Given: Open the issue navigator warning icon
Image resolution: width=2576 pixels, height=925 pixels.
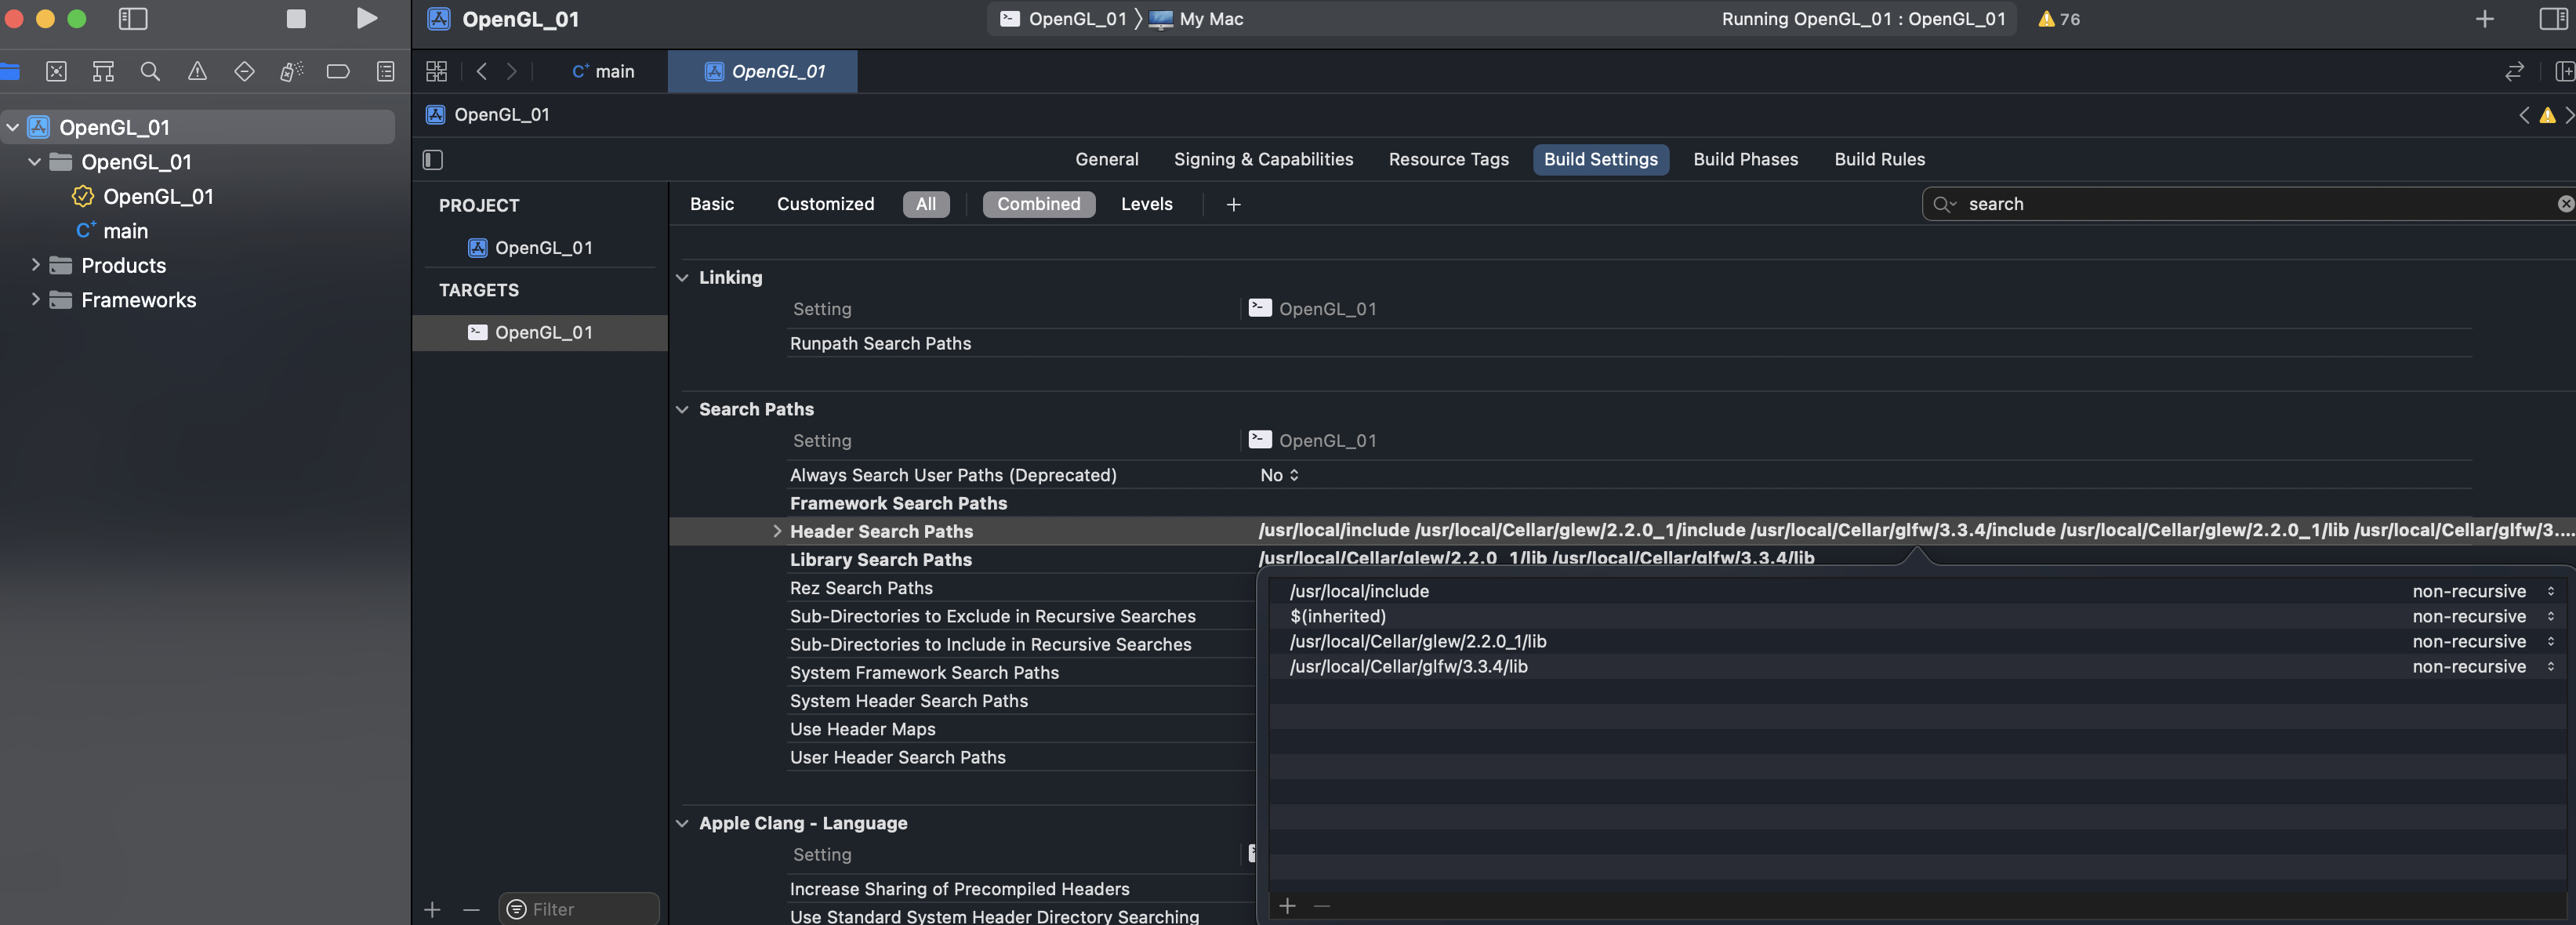Looking at the screenshot, I should pyautogui.click(x=197, y=71).
